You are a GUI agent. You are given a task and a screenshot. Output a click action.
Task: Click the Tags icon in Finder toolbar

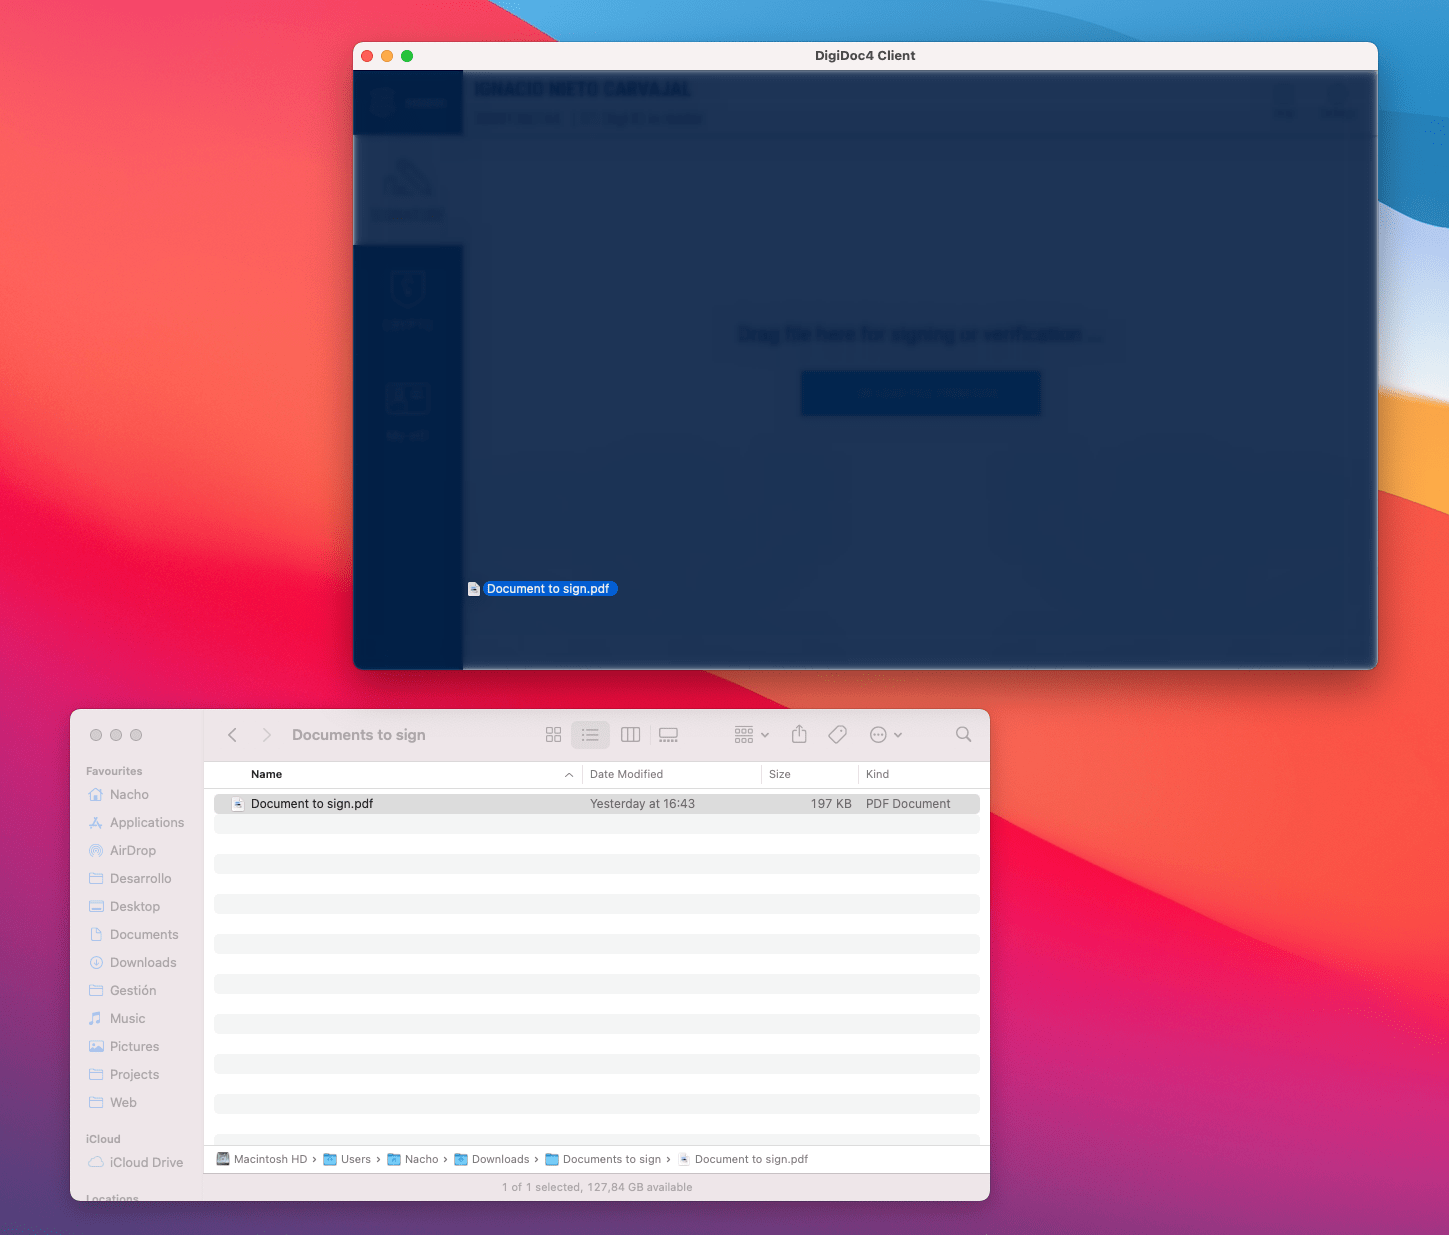coord(838,735)
